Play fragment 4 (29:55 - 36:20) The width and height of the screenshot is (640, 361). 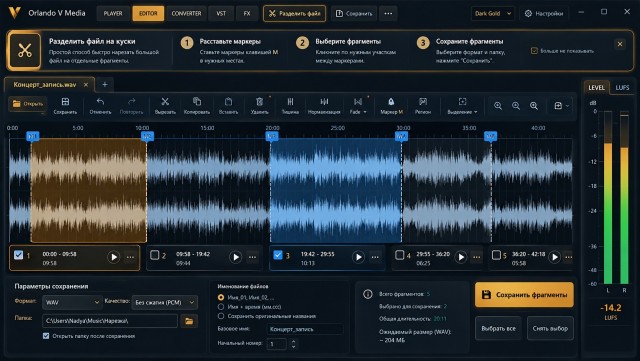[461, 257]
